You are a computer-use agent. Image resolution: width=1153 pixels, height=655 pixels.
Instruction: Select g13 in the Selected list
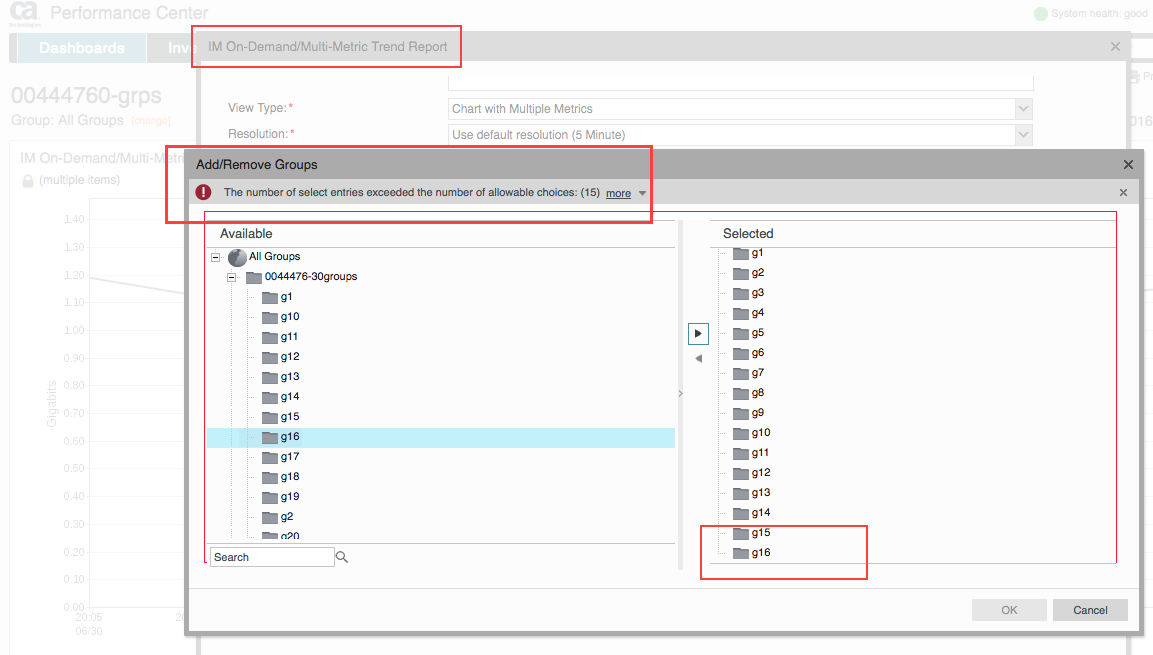761,493
